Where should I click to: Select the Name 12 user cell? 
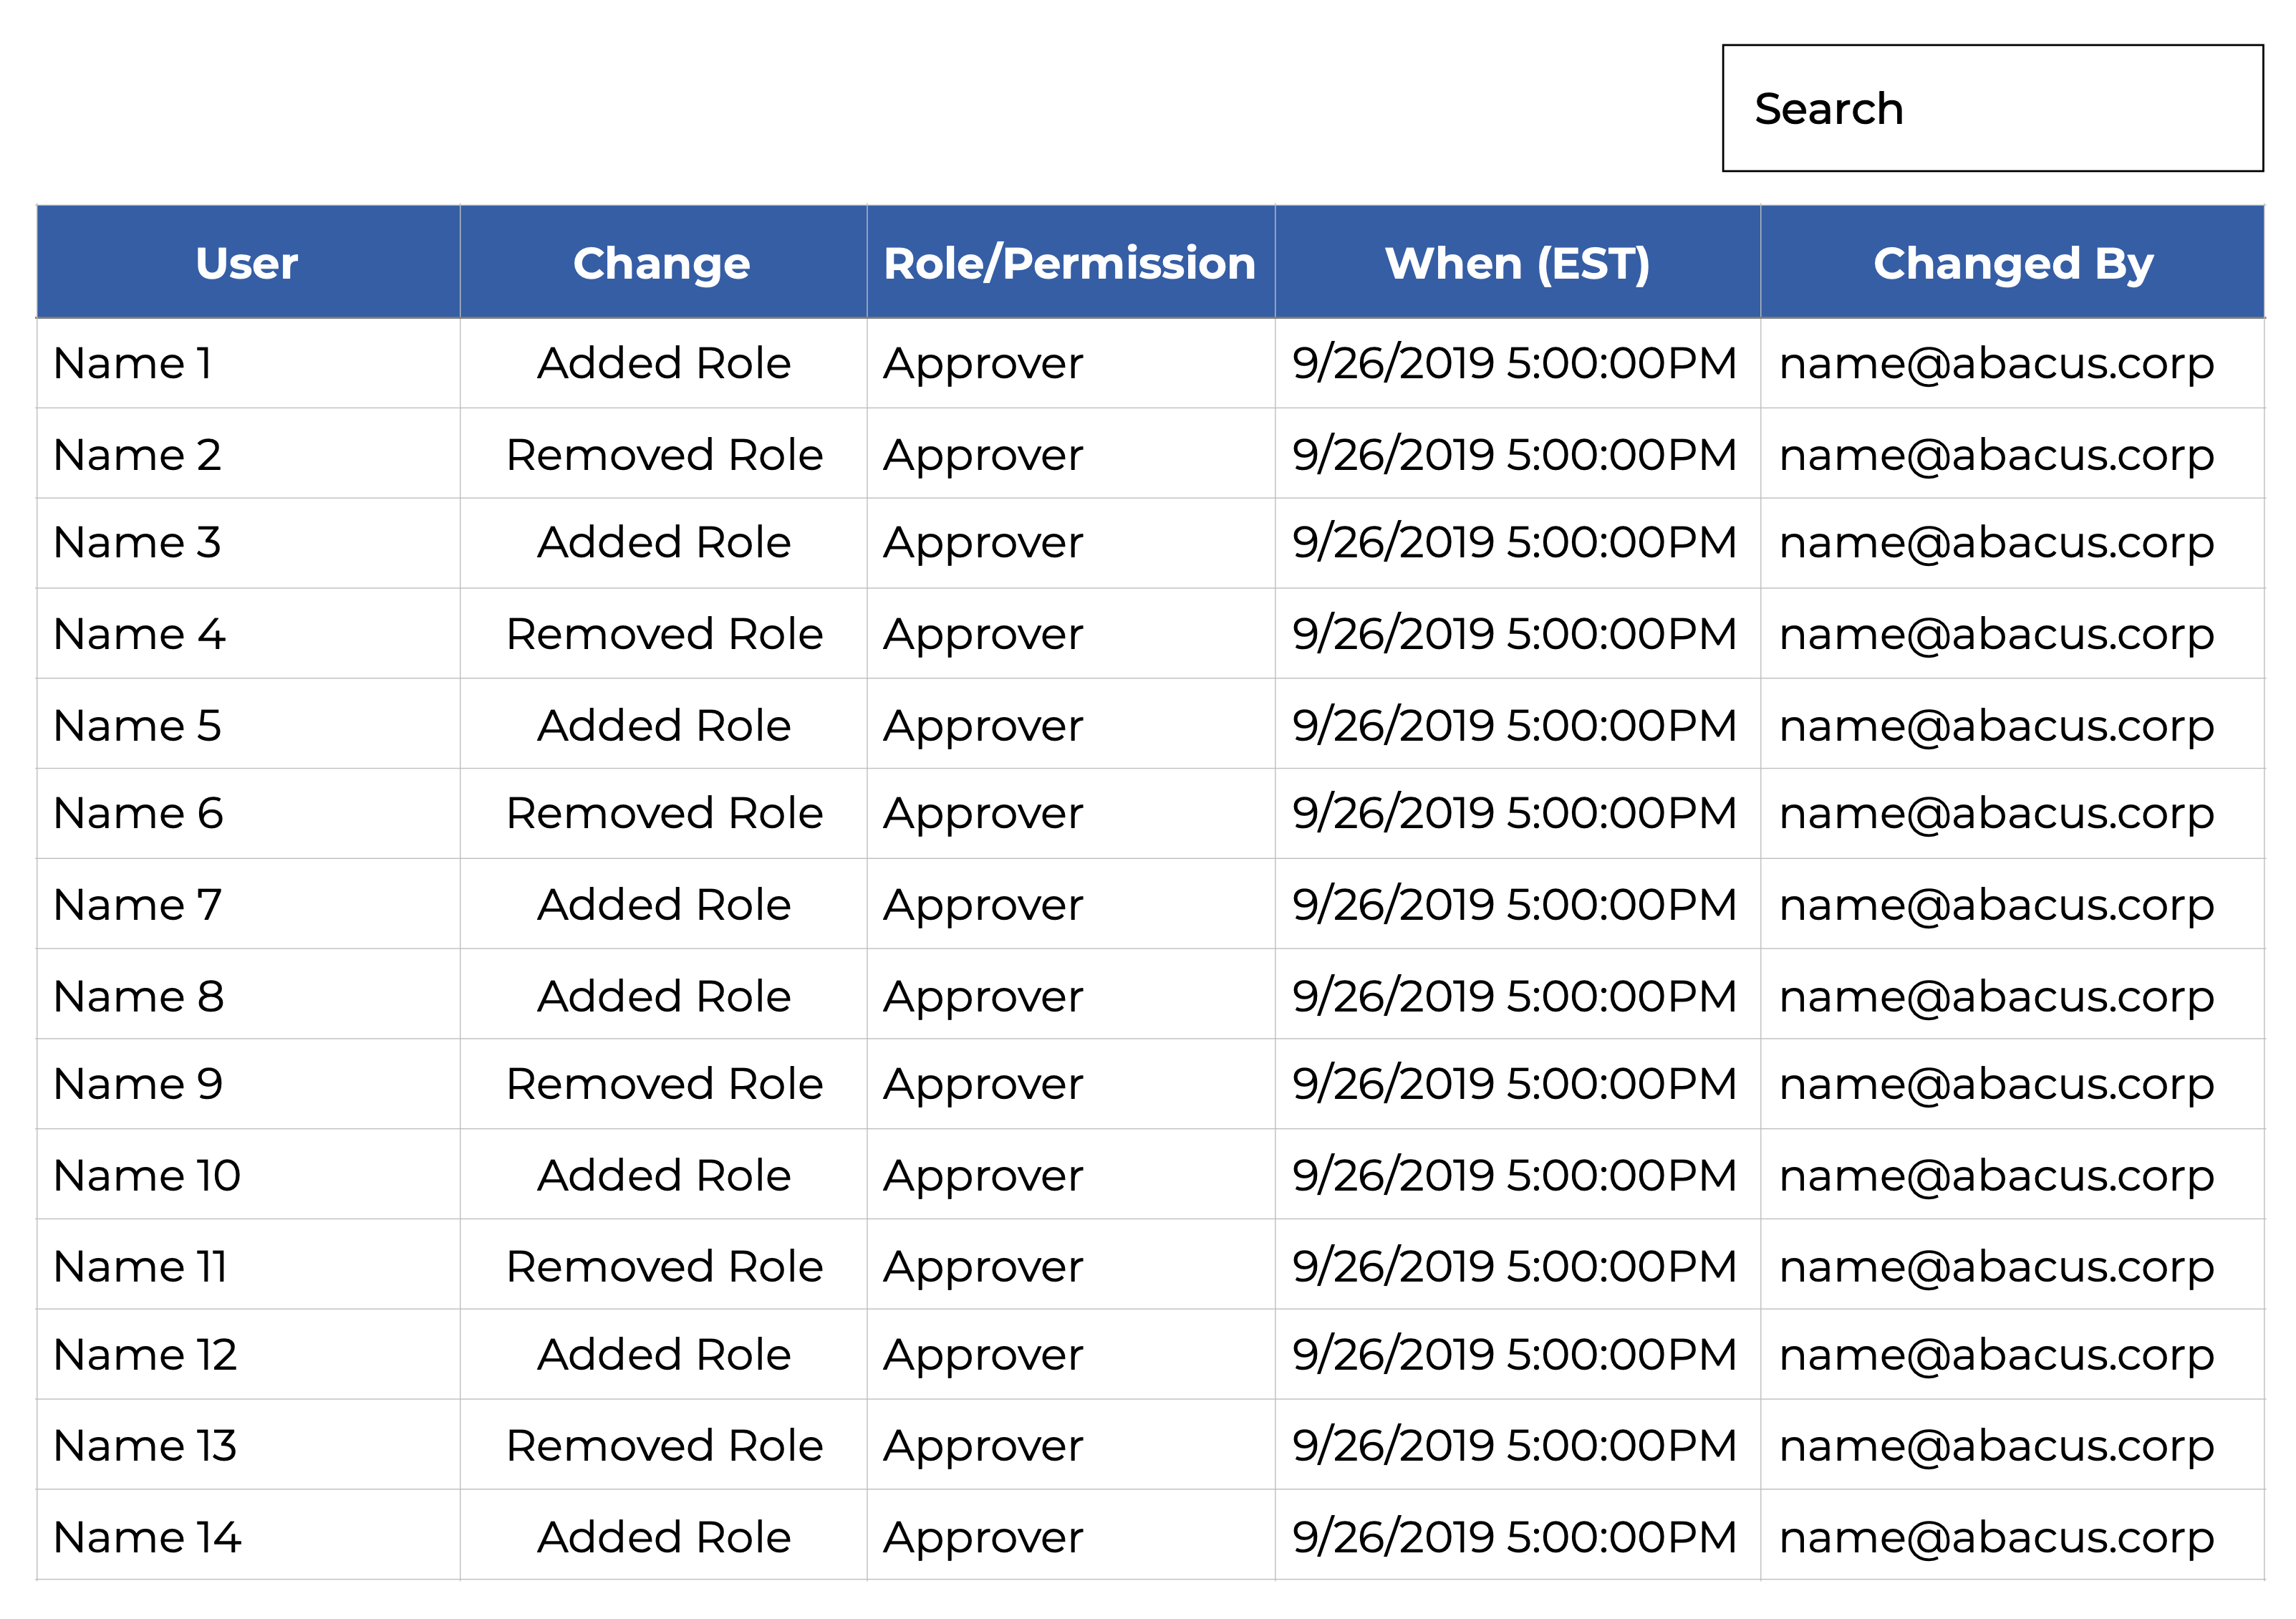point(145,1355)
